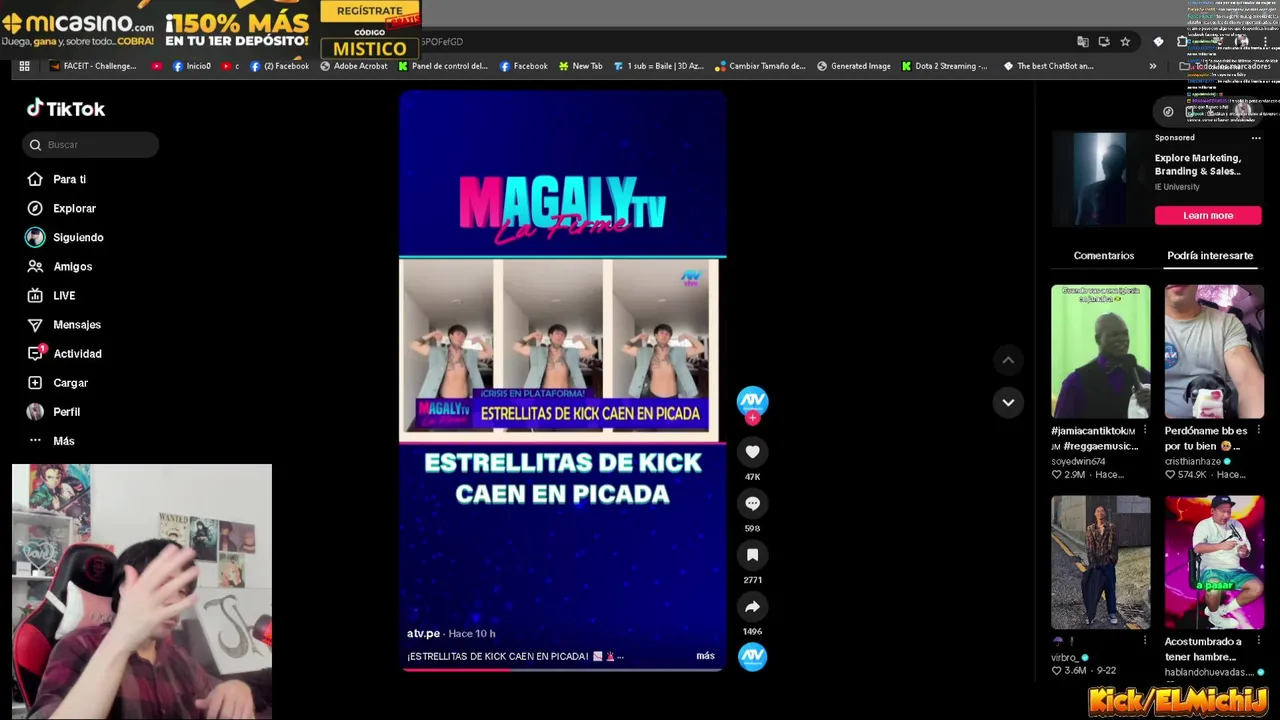The image size is (1280, 720).
Task: Click video progress bar
Action: (561, 669)
